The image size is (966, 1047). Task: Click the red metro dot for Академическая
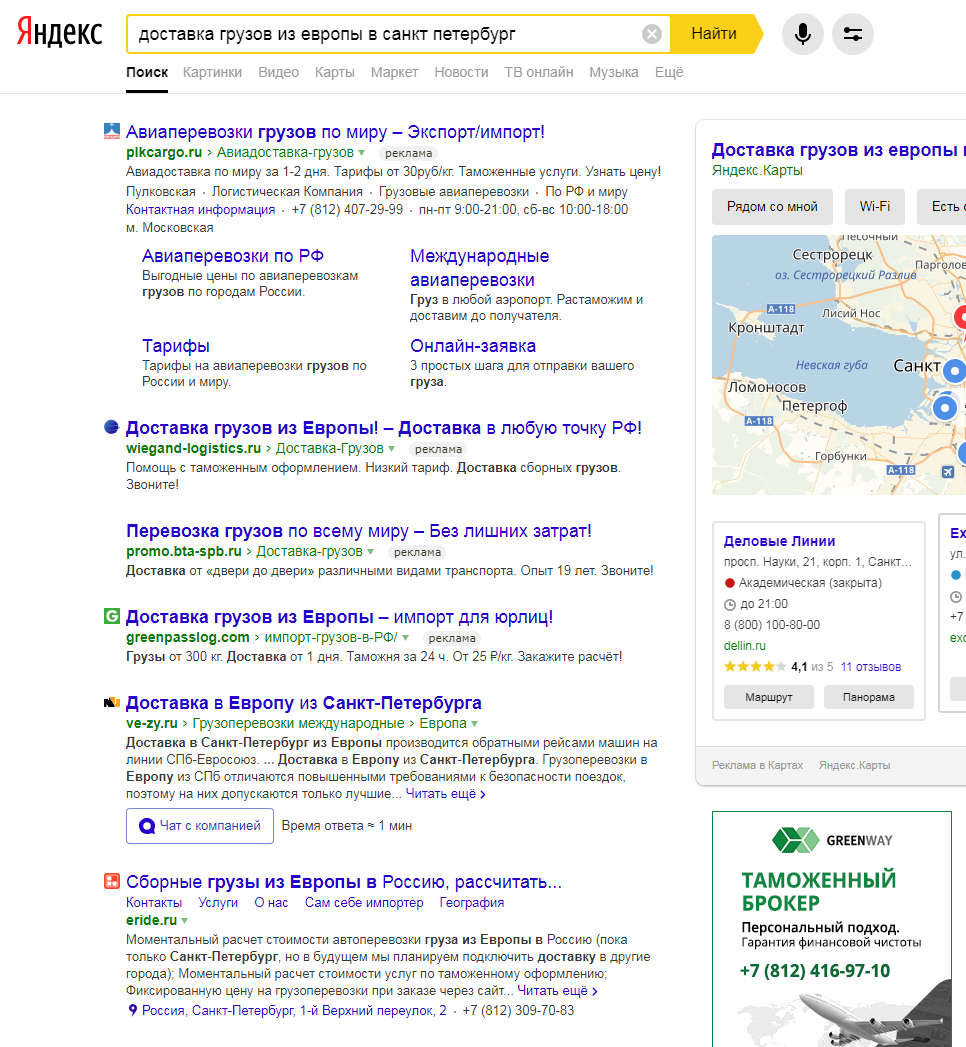coord(730,583)
